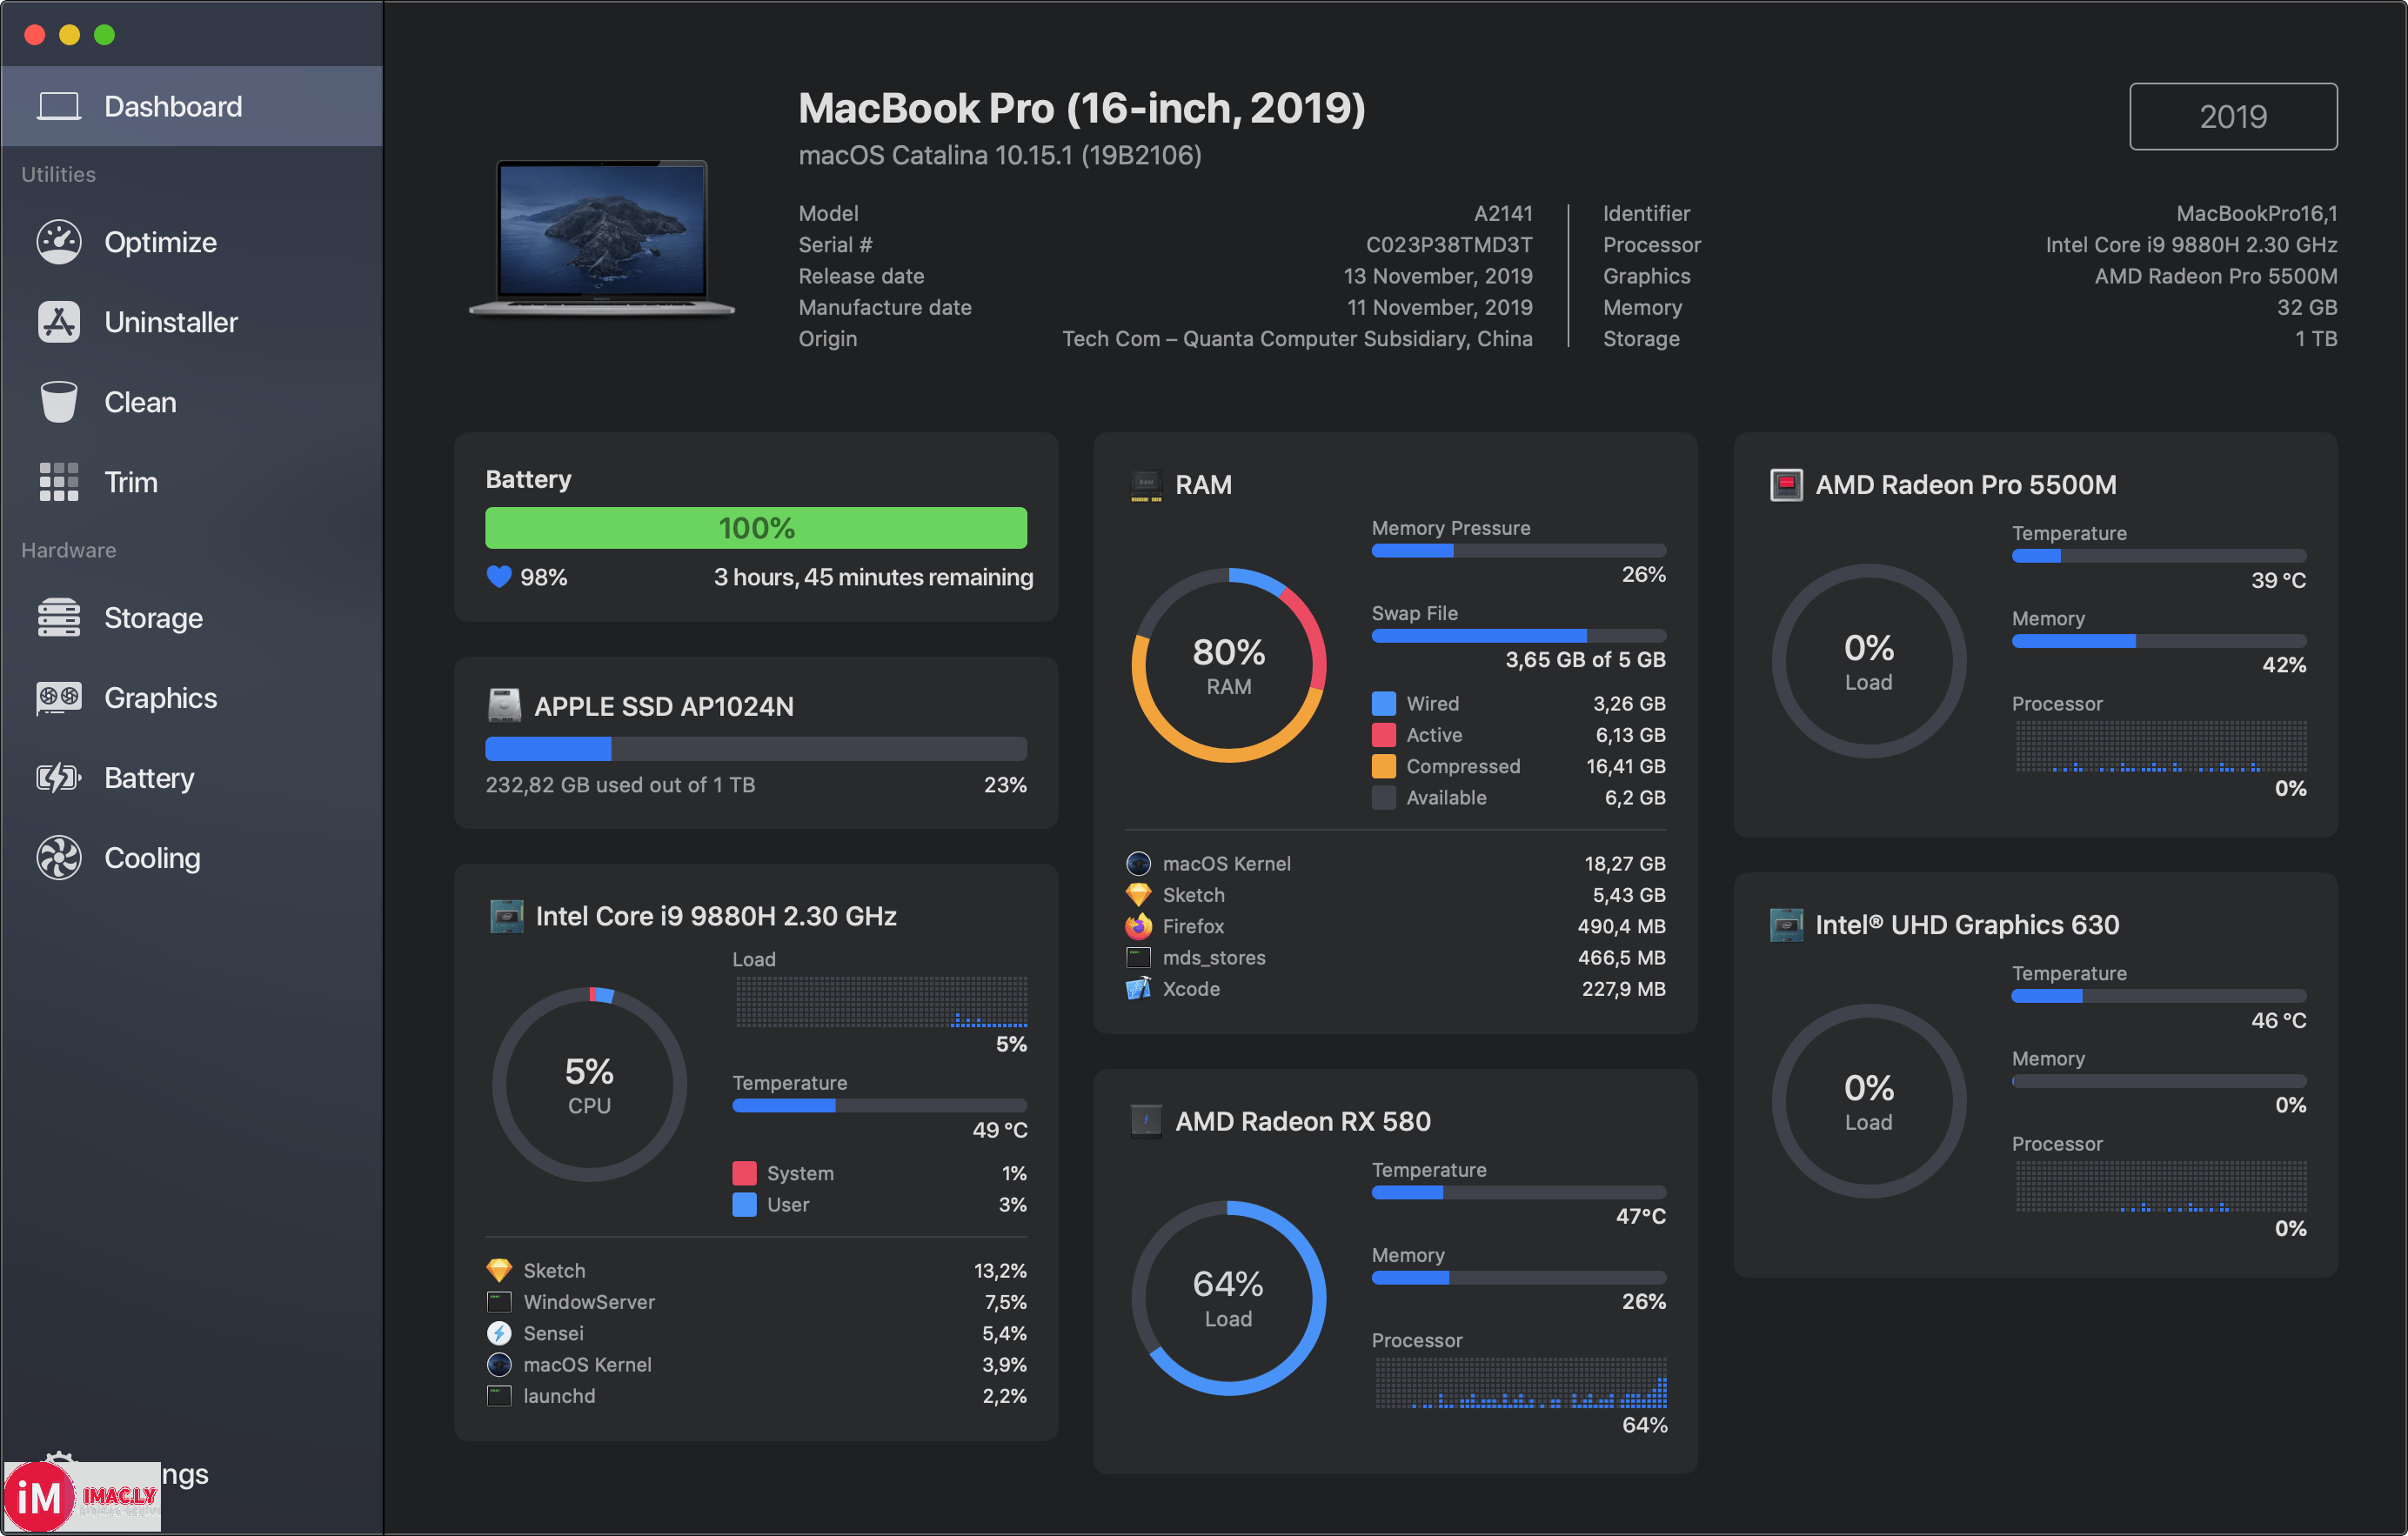
Task: Click the Optimize gauge icon
Action: pyautogui.click(x=59, y=242)
